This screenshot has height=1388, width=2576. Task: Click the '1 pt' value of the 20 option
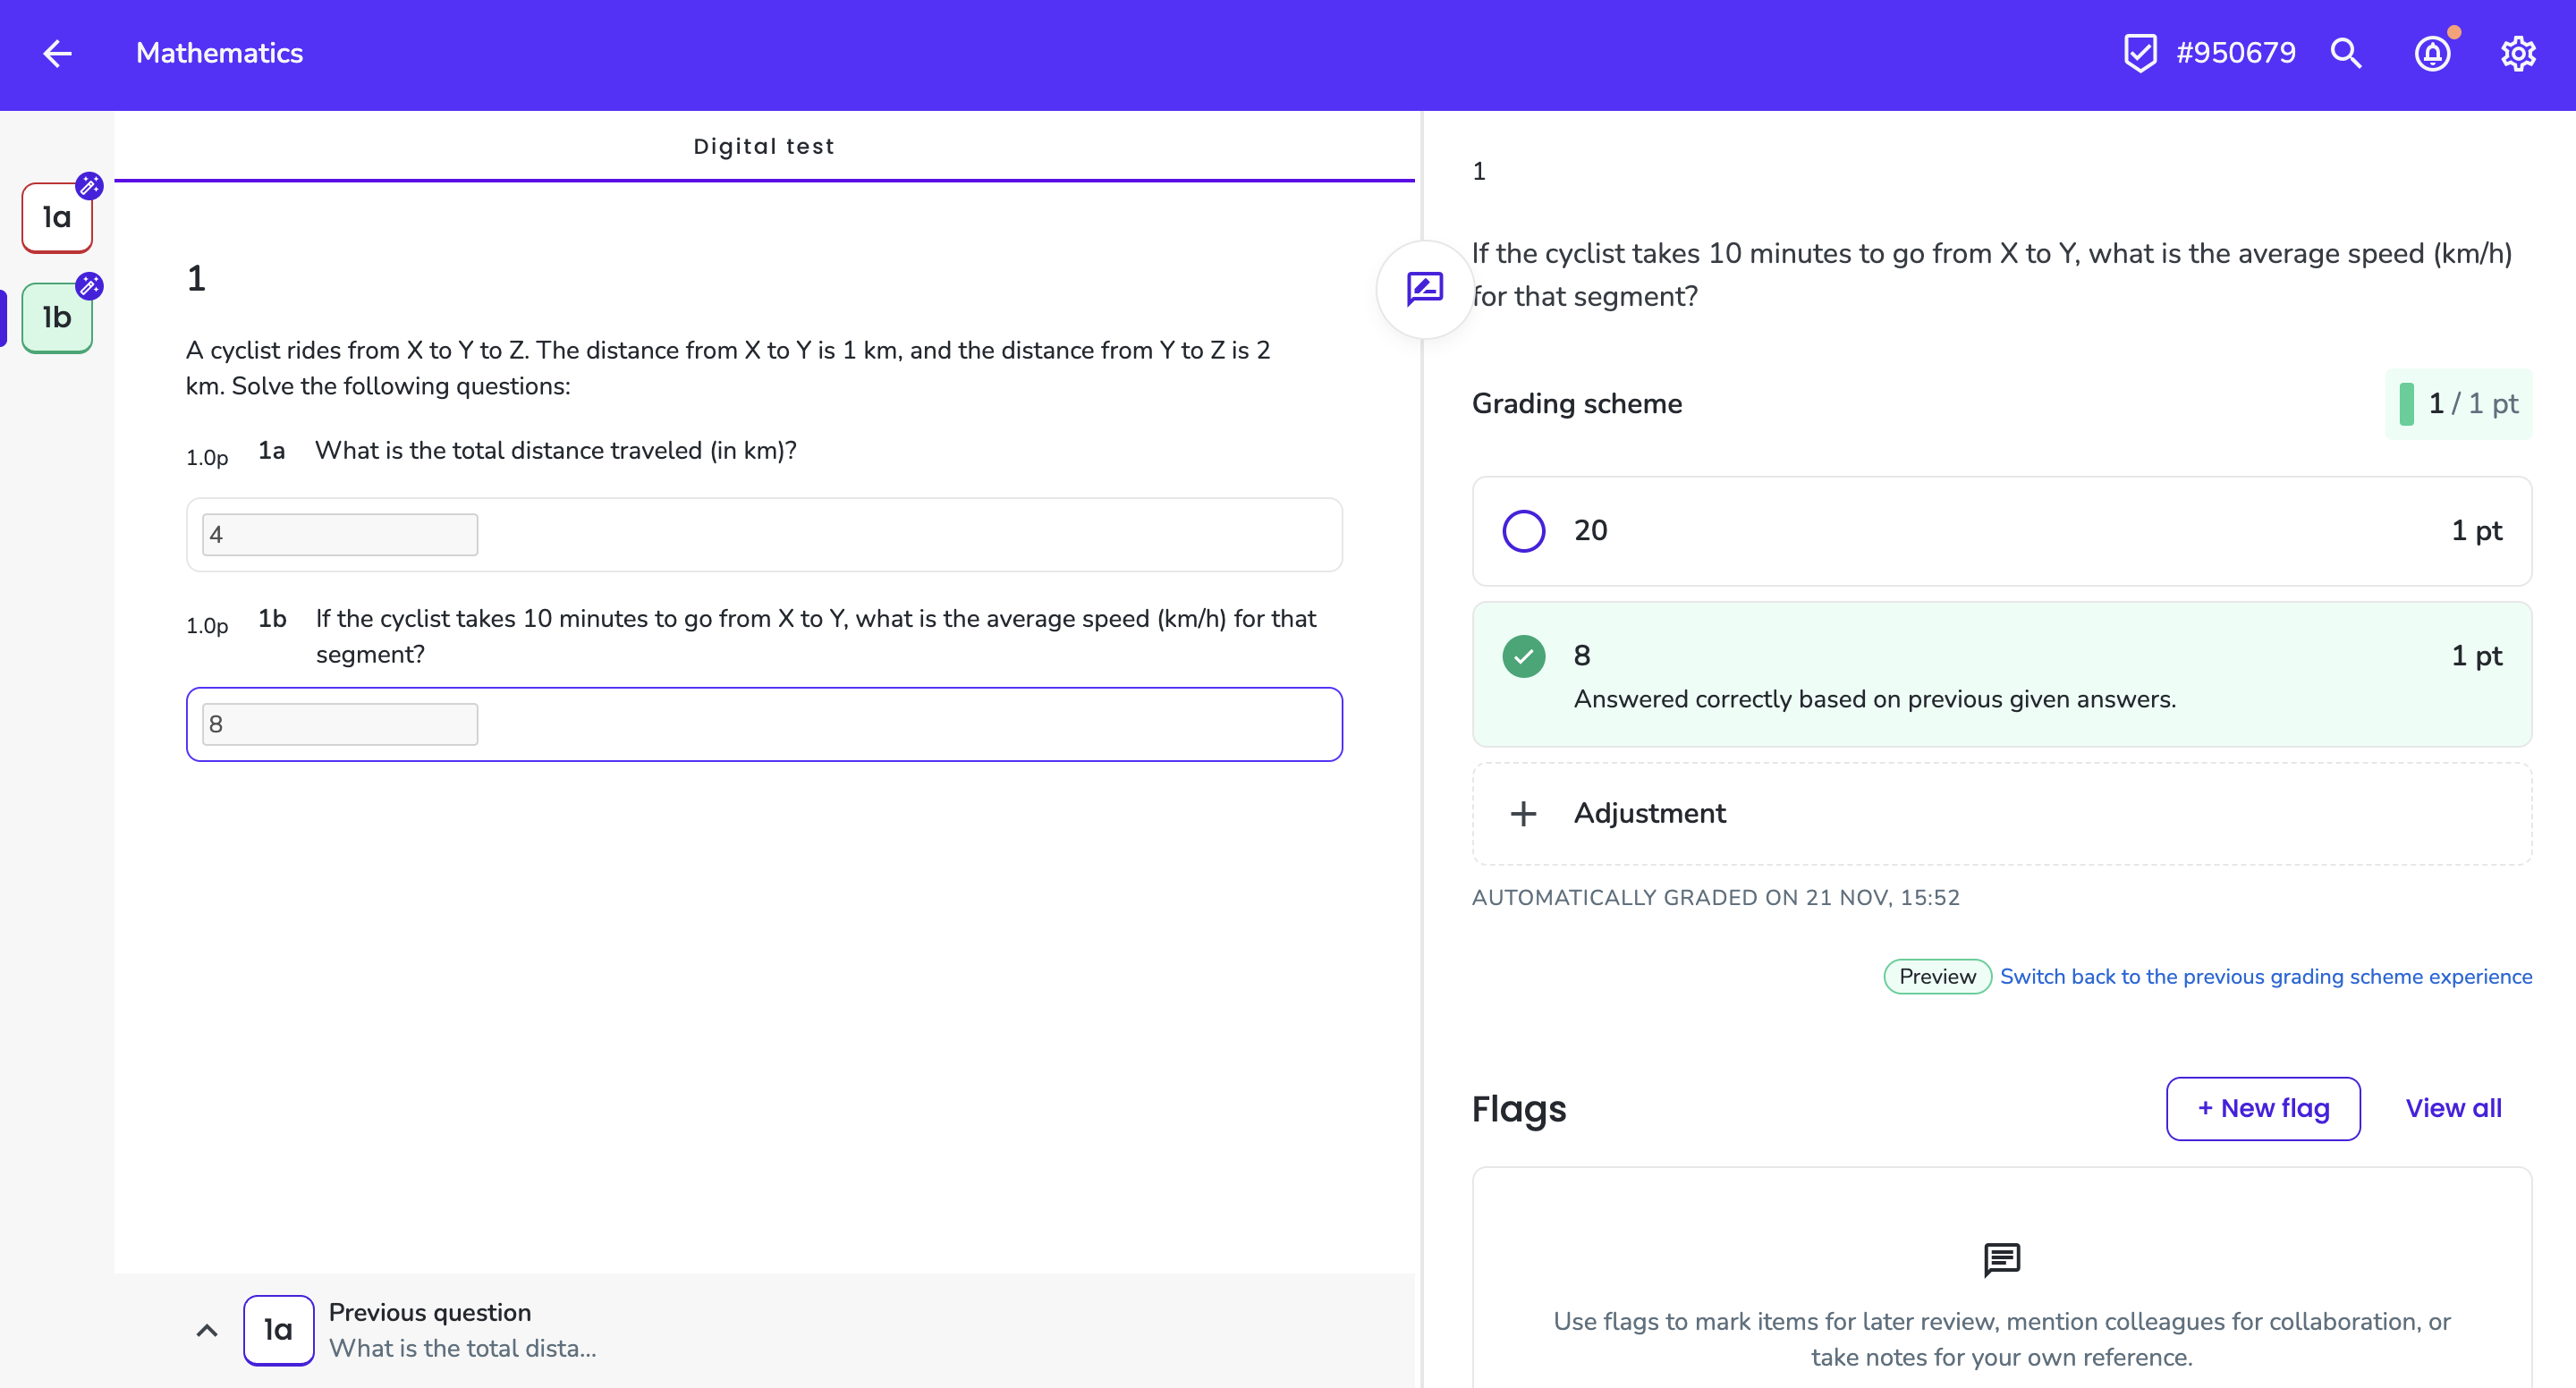click(2477, 531)
